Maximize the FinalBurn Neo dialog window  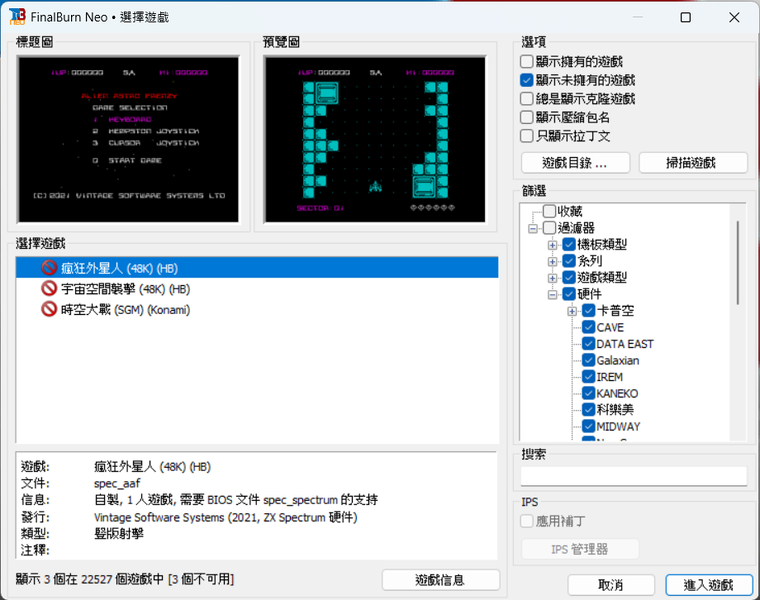pos(685,17)
